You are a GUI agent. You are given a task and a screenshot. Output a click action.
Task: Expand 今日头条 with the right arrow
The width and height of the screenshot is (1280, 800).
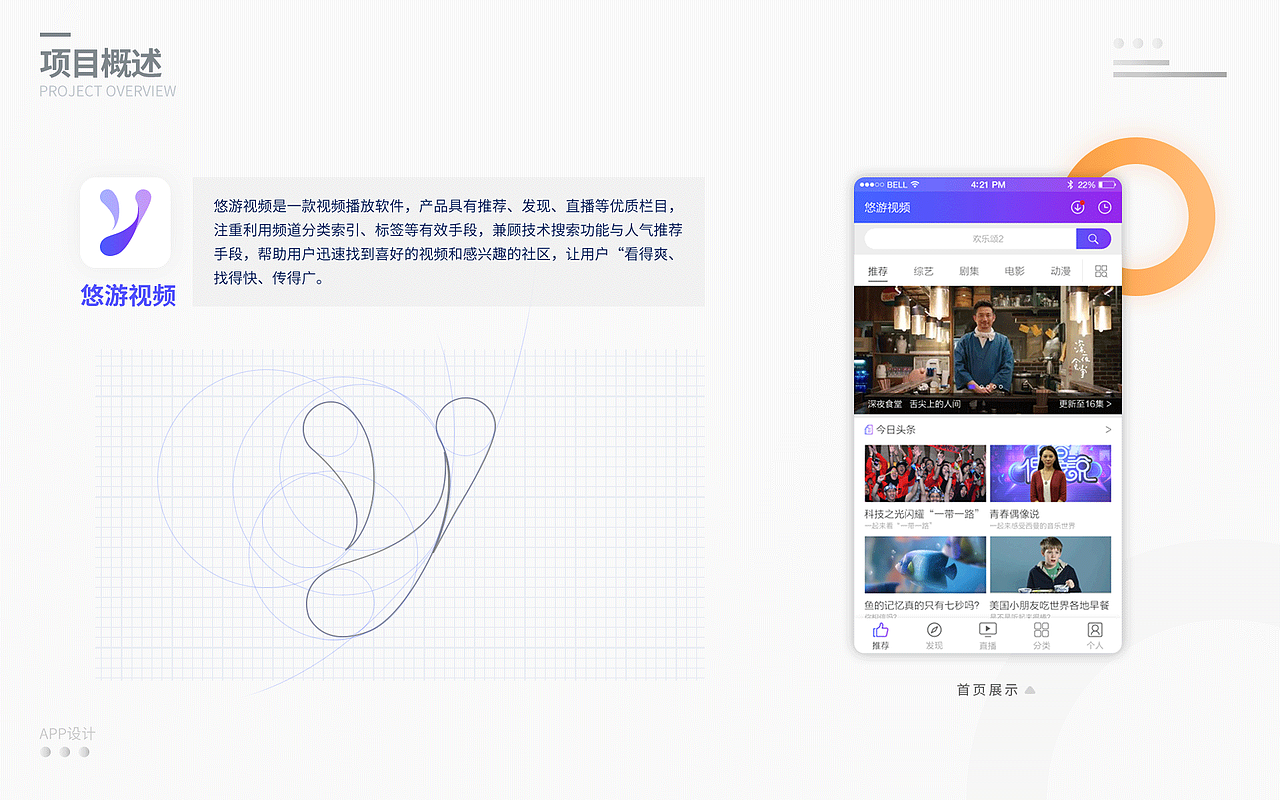1107,430
